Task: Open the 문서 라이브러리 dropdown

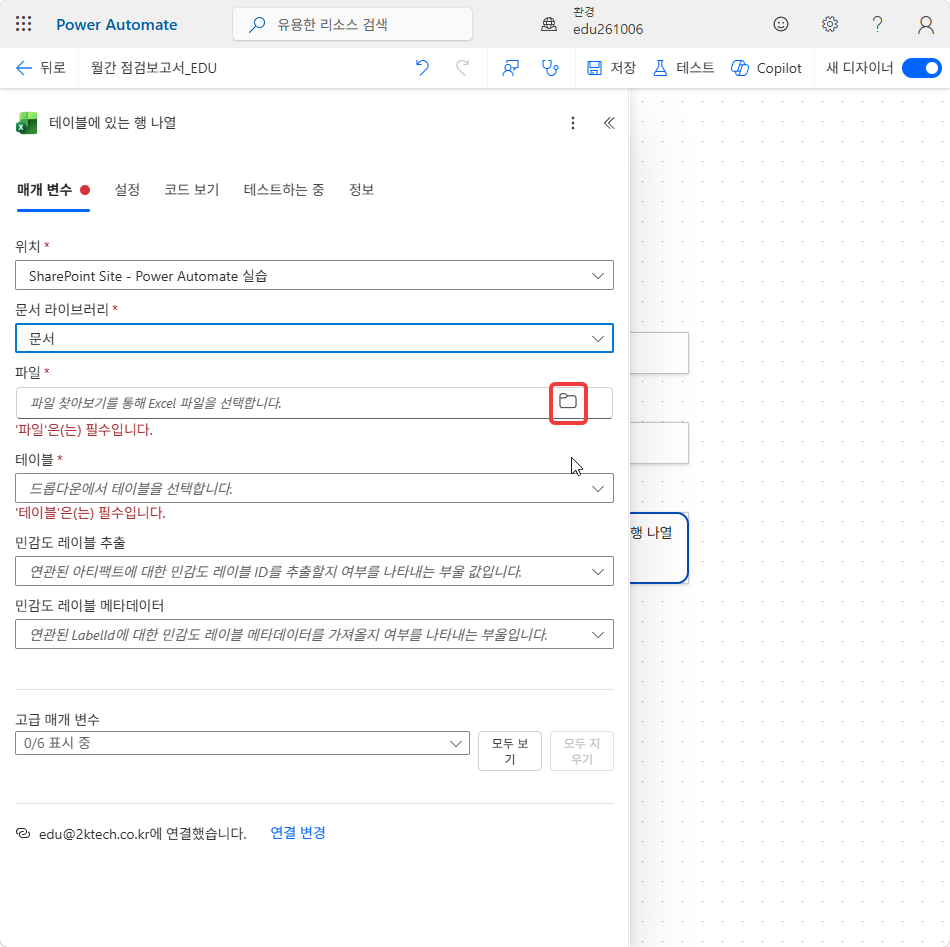Action: 314,338
